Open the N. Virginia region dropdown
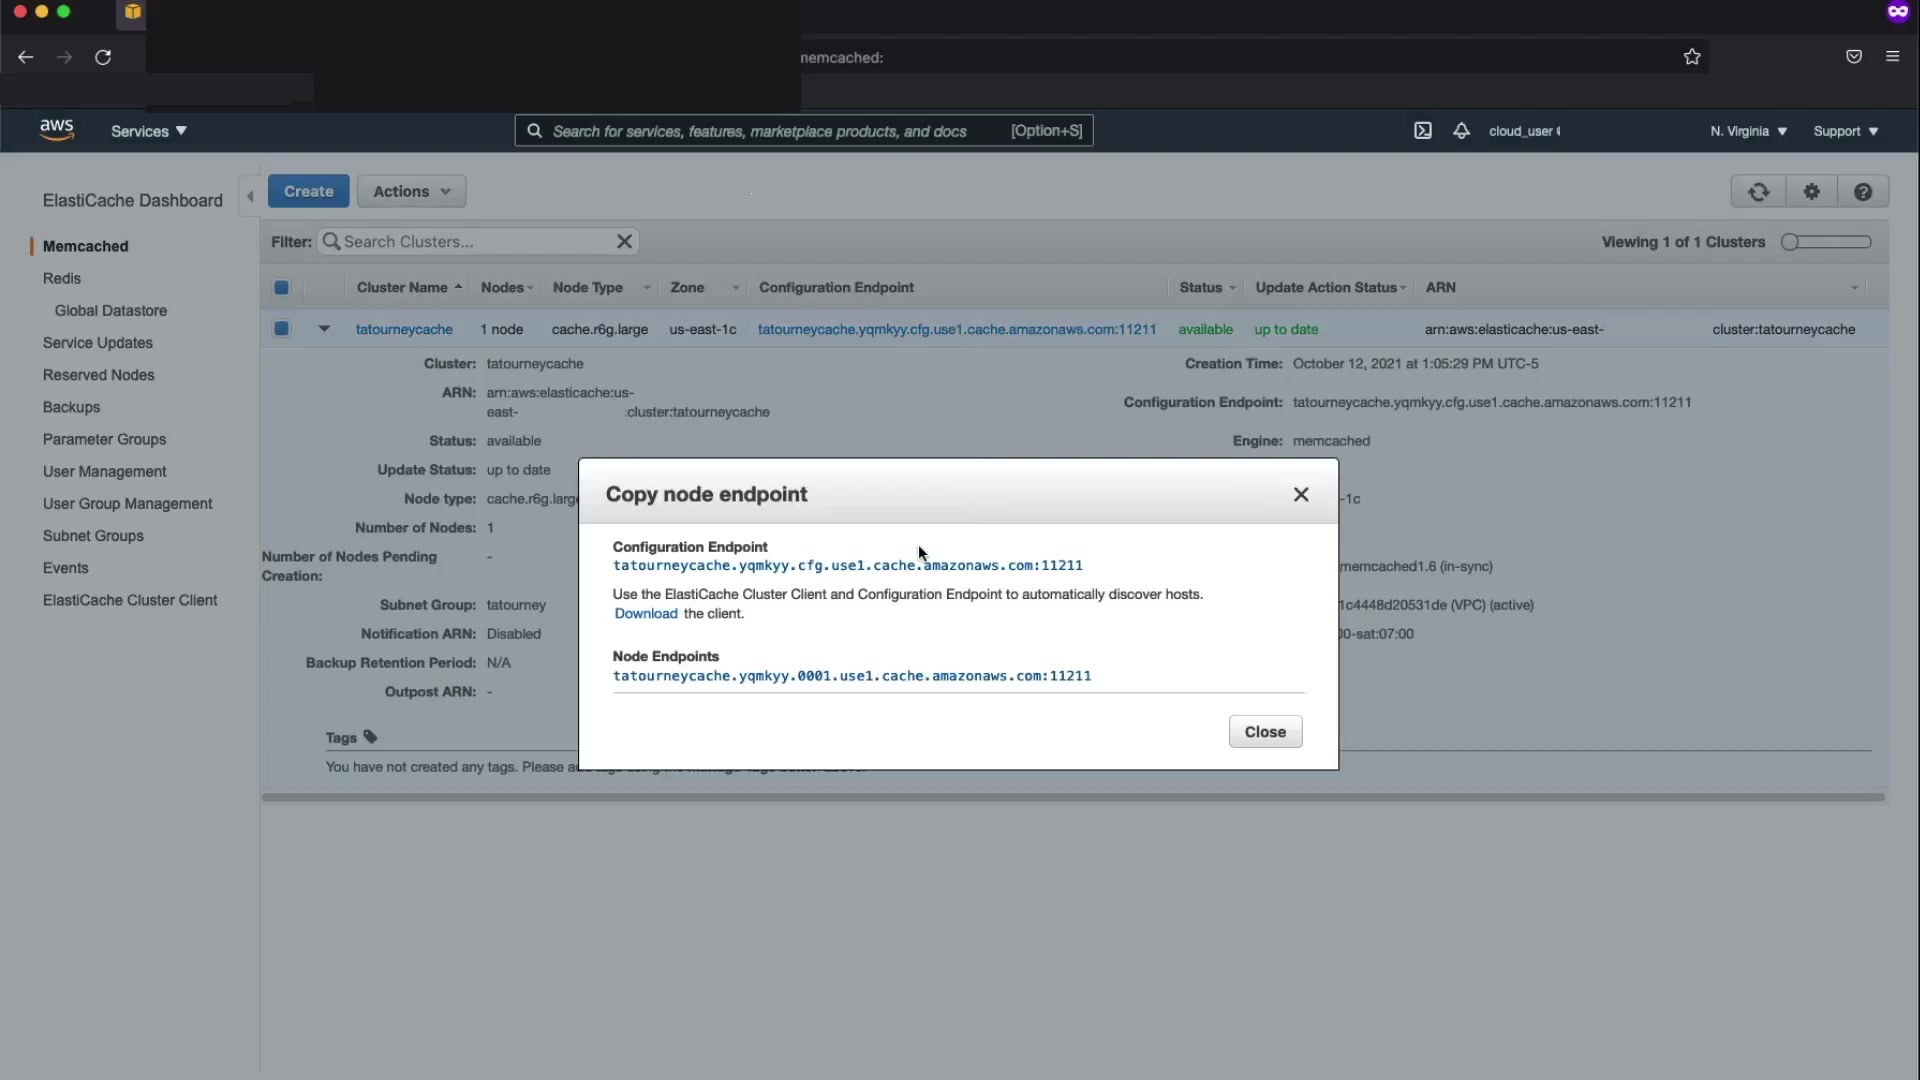 [1748, 131]
